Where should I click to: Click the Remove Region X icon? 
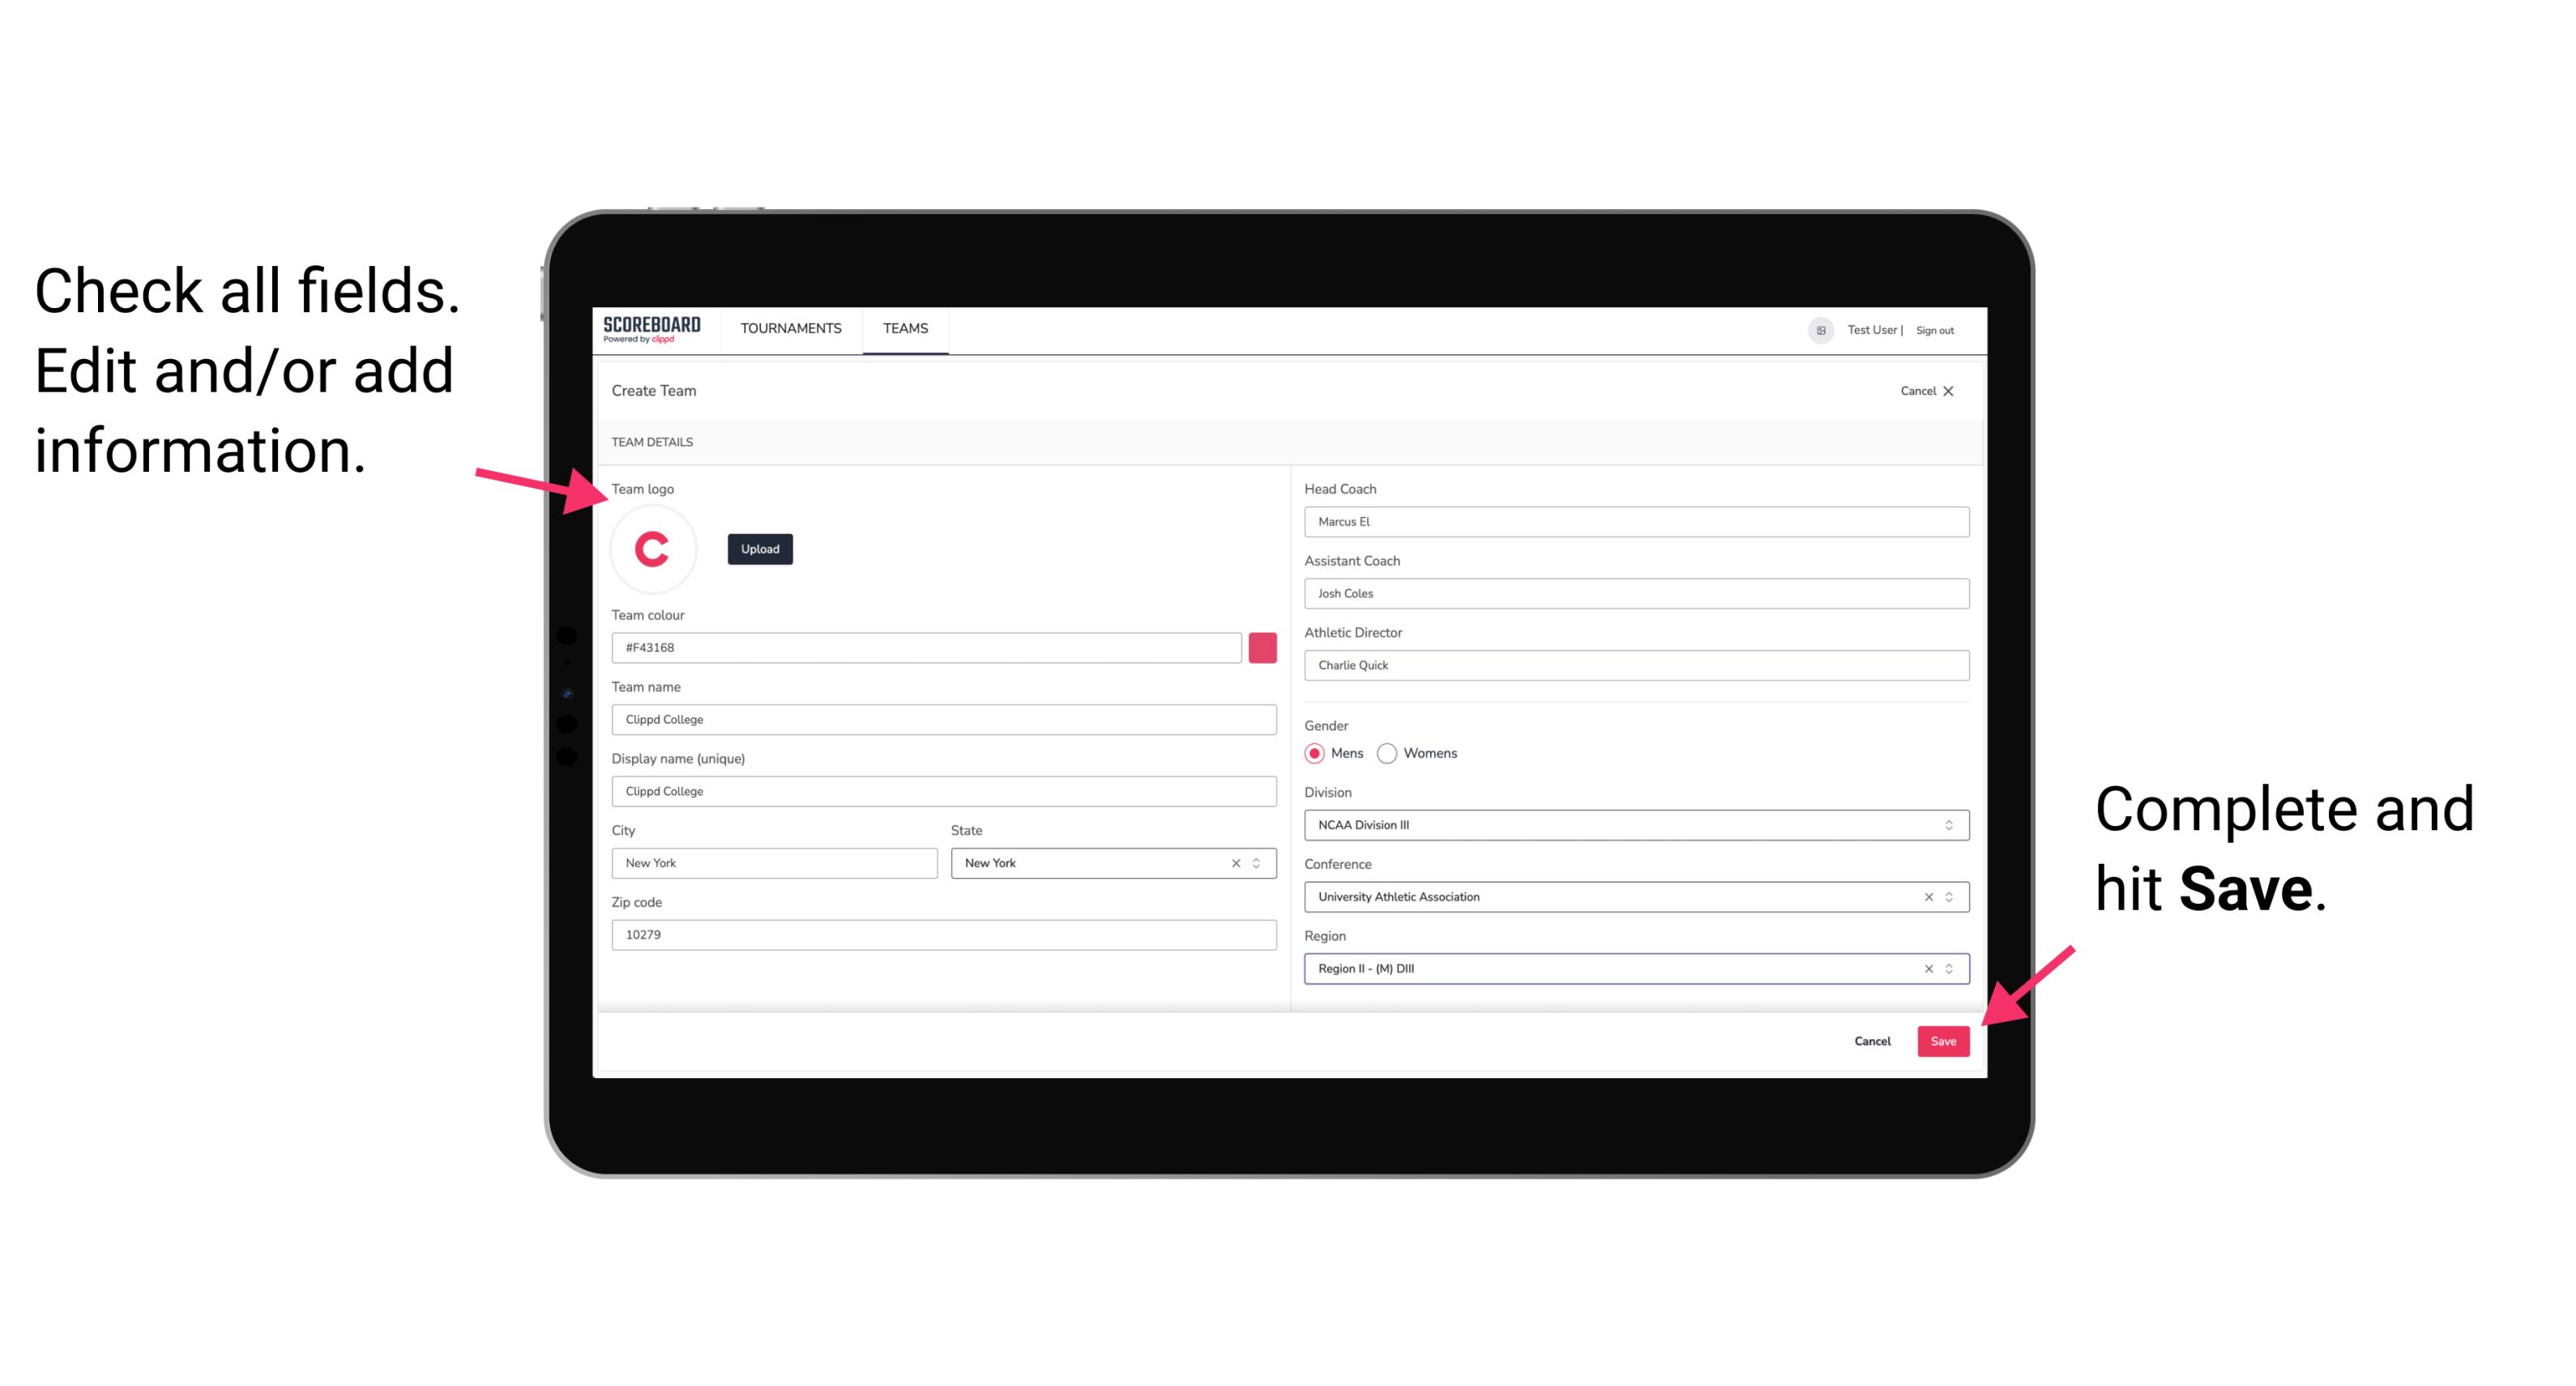click(1925, 968)
